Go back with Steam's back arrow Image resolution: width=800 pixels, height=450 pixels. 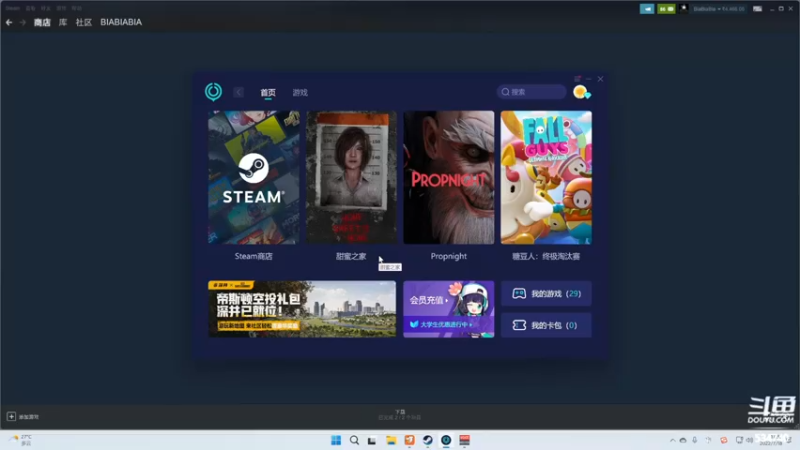[9, 22]
